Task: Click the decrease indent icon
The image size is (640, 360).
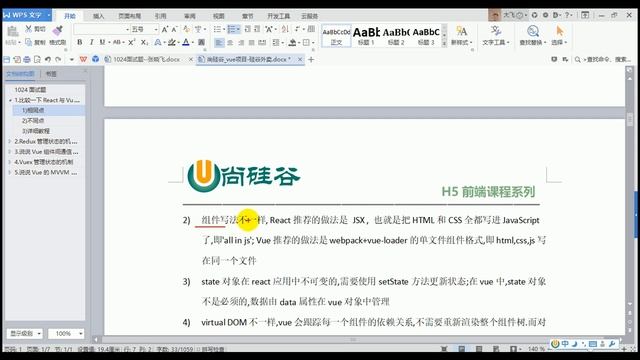Action: 247,29
